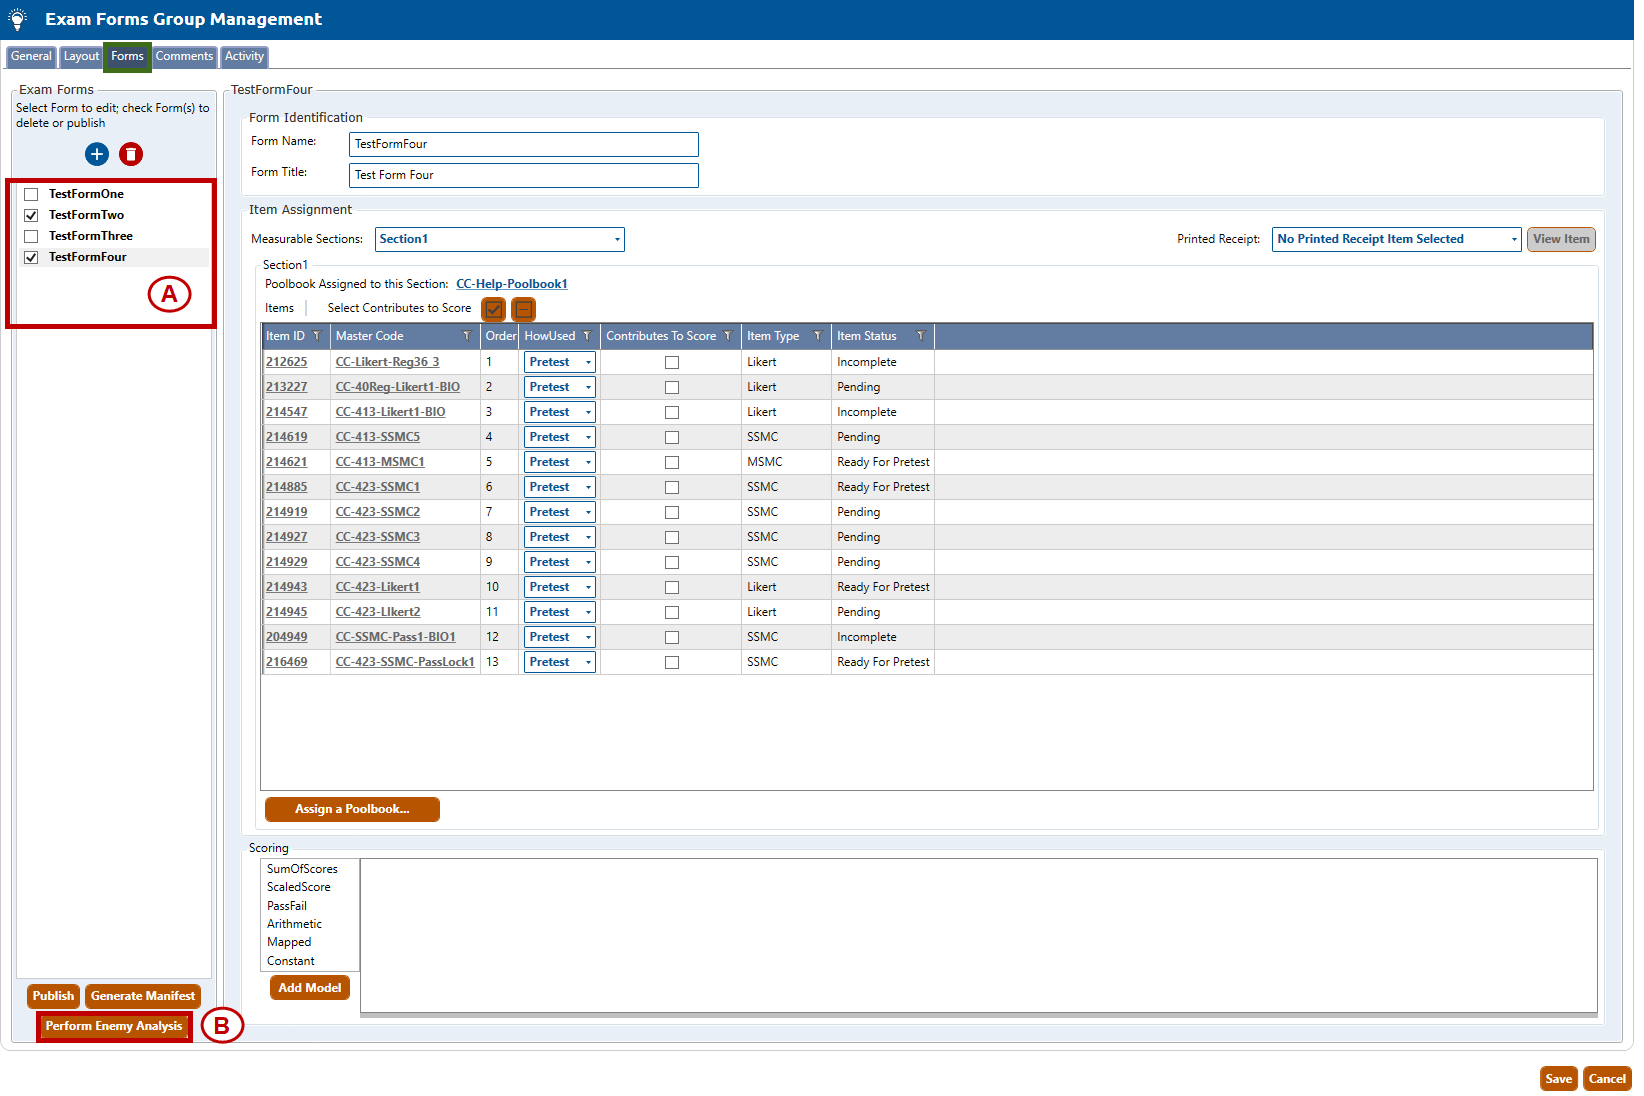The width and height of the screenshot is (1644, 1096).
Task: Select ScaledScore in the Scoring list
Action: coord(298,887)
